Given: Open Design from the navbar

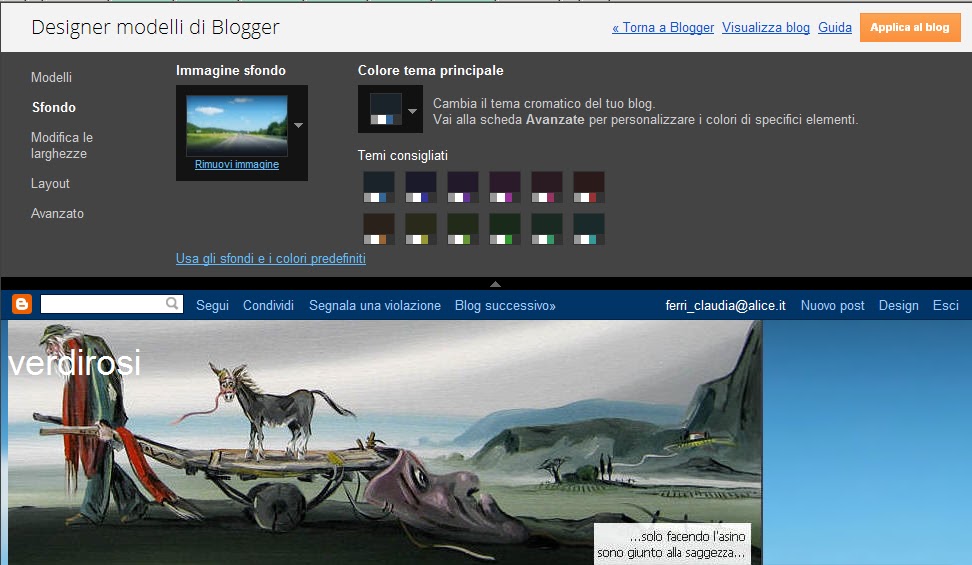Looking at the screenshot, I should (x=898, y=305).
